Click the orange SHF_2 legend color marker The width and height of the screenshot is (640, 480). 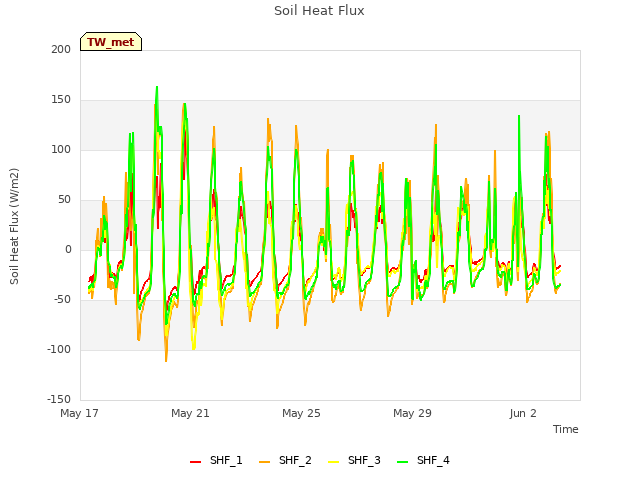pyautogui.click(x=264, y=462)
